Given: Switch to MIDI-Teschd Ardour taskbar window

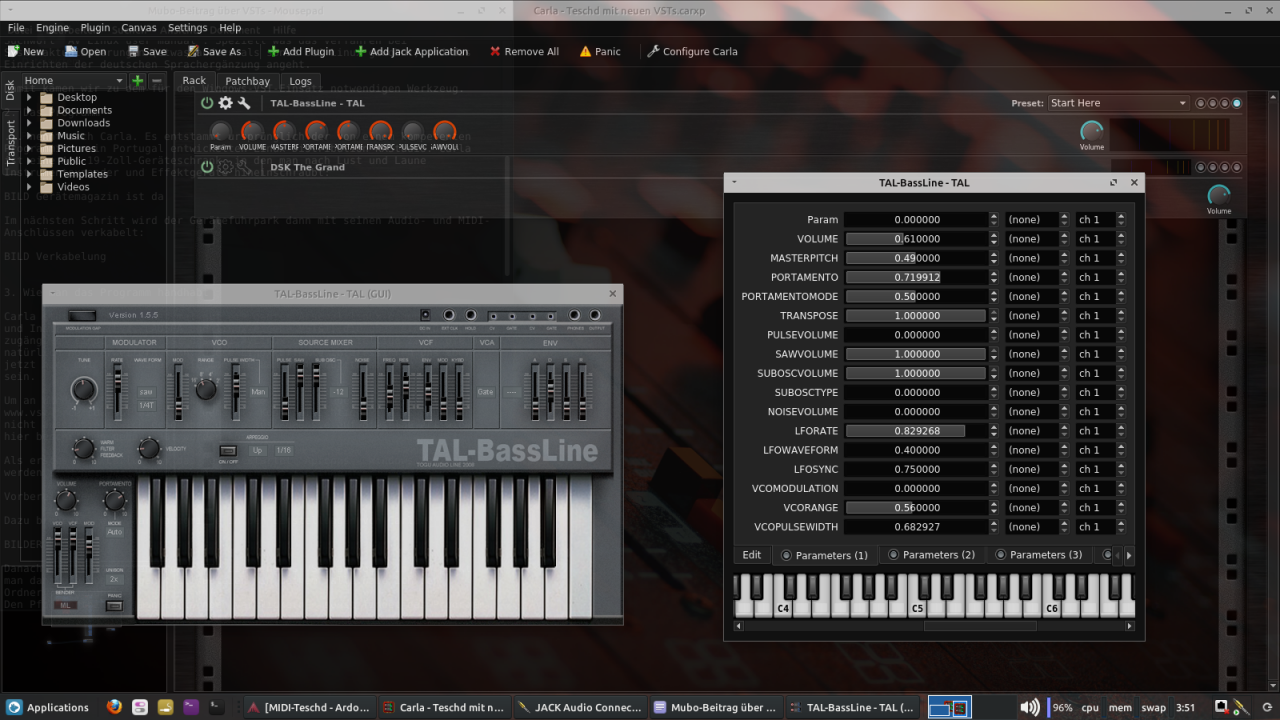Looking at the screenshot, I should pyautogui.click(x=310, y=707).
